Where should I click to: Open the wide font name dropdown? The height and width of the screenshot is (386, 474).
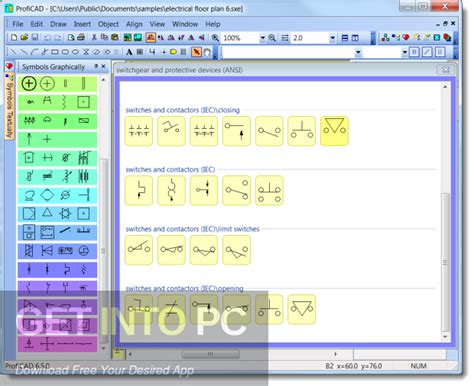click(358, 52)
